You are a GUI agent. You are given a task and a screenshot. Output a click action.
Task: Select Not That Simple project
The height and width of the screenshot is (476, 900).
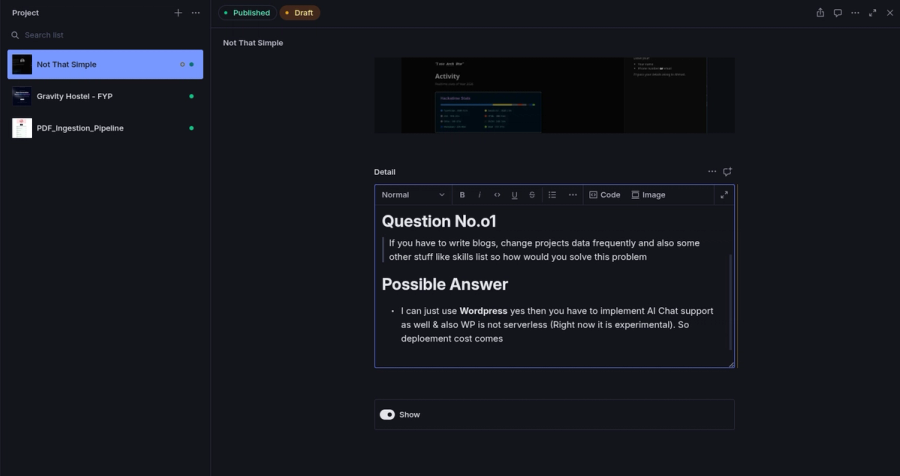click(x=105, y=64)
